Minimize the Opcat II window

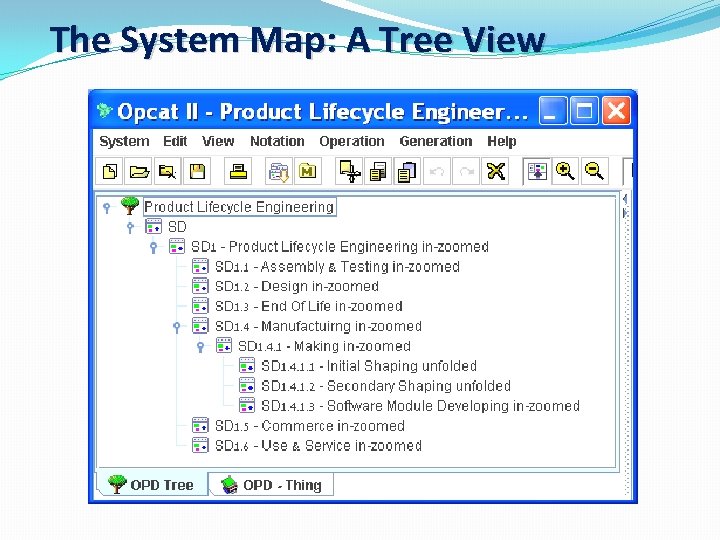pyautogui.click(x=552, y=111)
